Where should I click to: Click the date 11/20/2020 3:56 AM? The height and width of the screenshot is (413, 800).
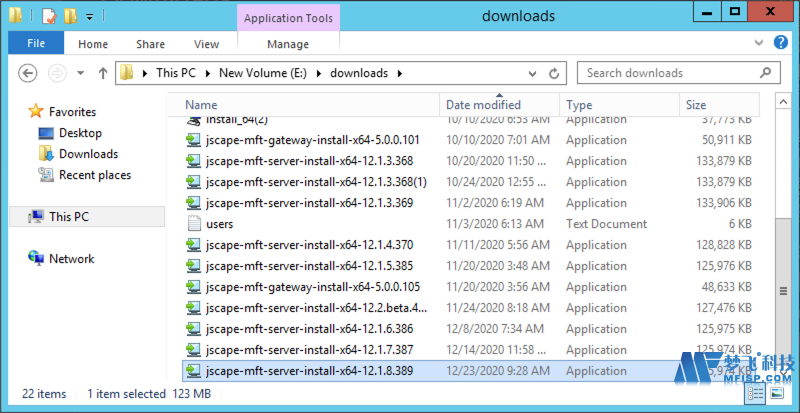click(497, 287)
